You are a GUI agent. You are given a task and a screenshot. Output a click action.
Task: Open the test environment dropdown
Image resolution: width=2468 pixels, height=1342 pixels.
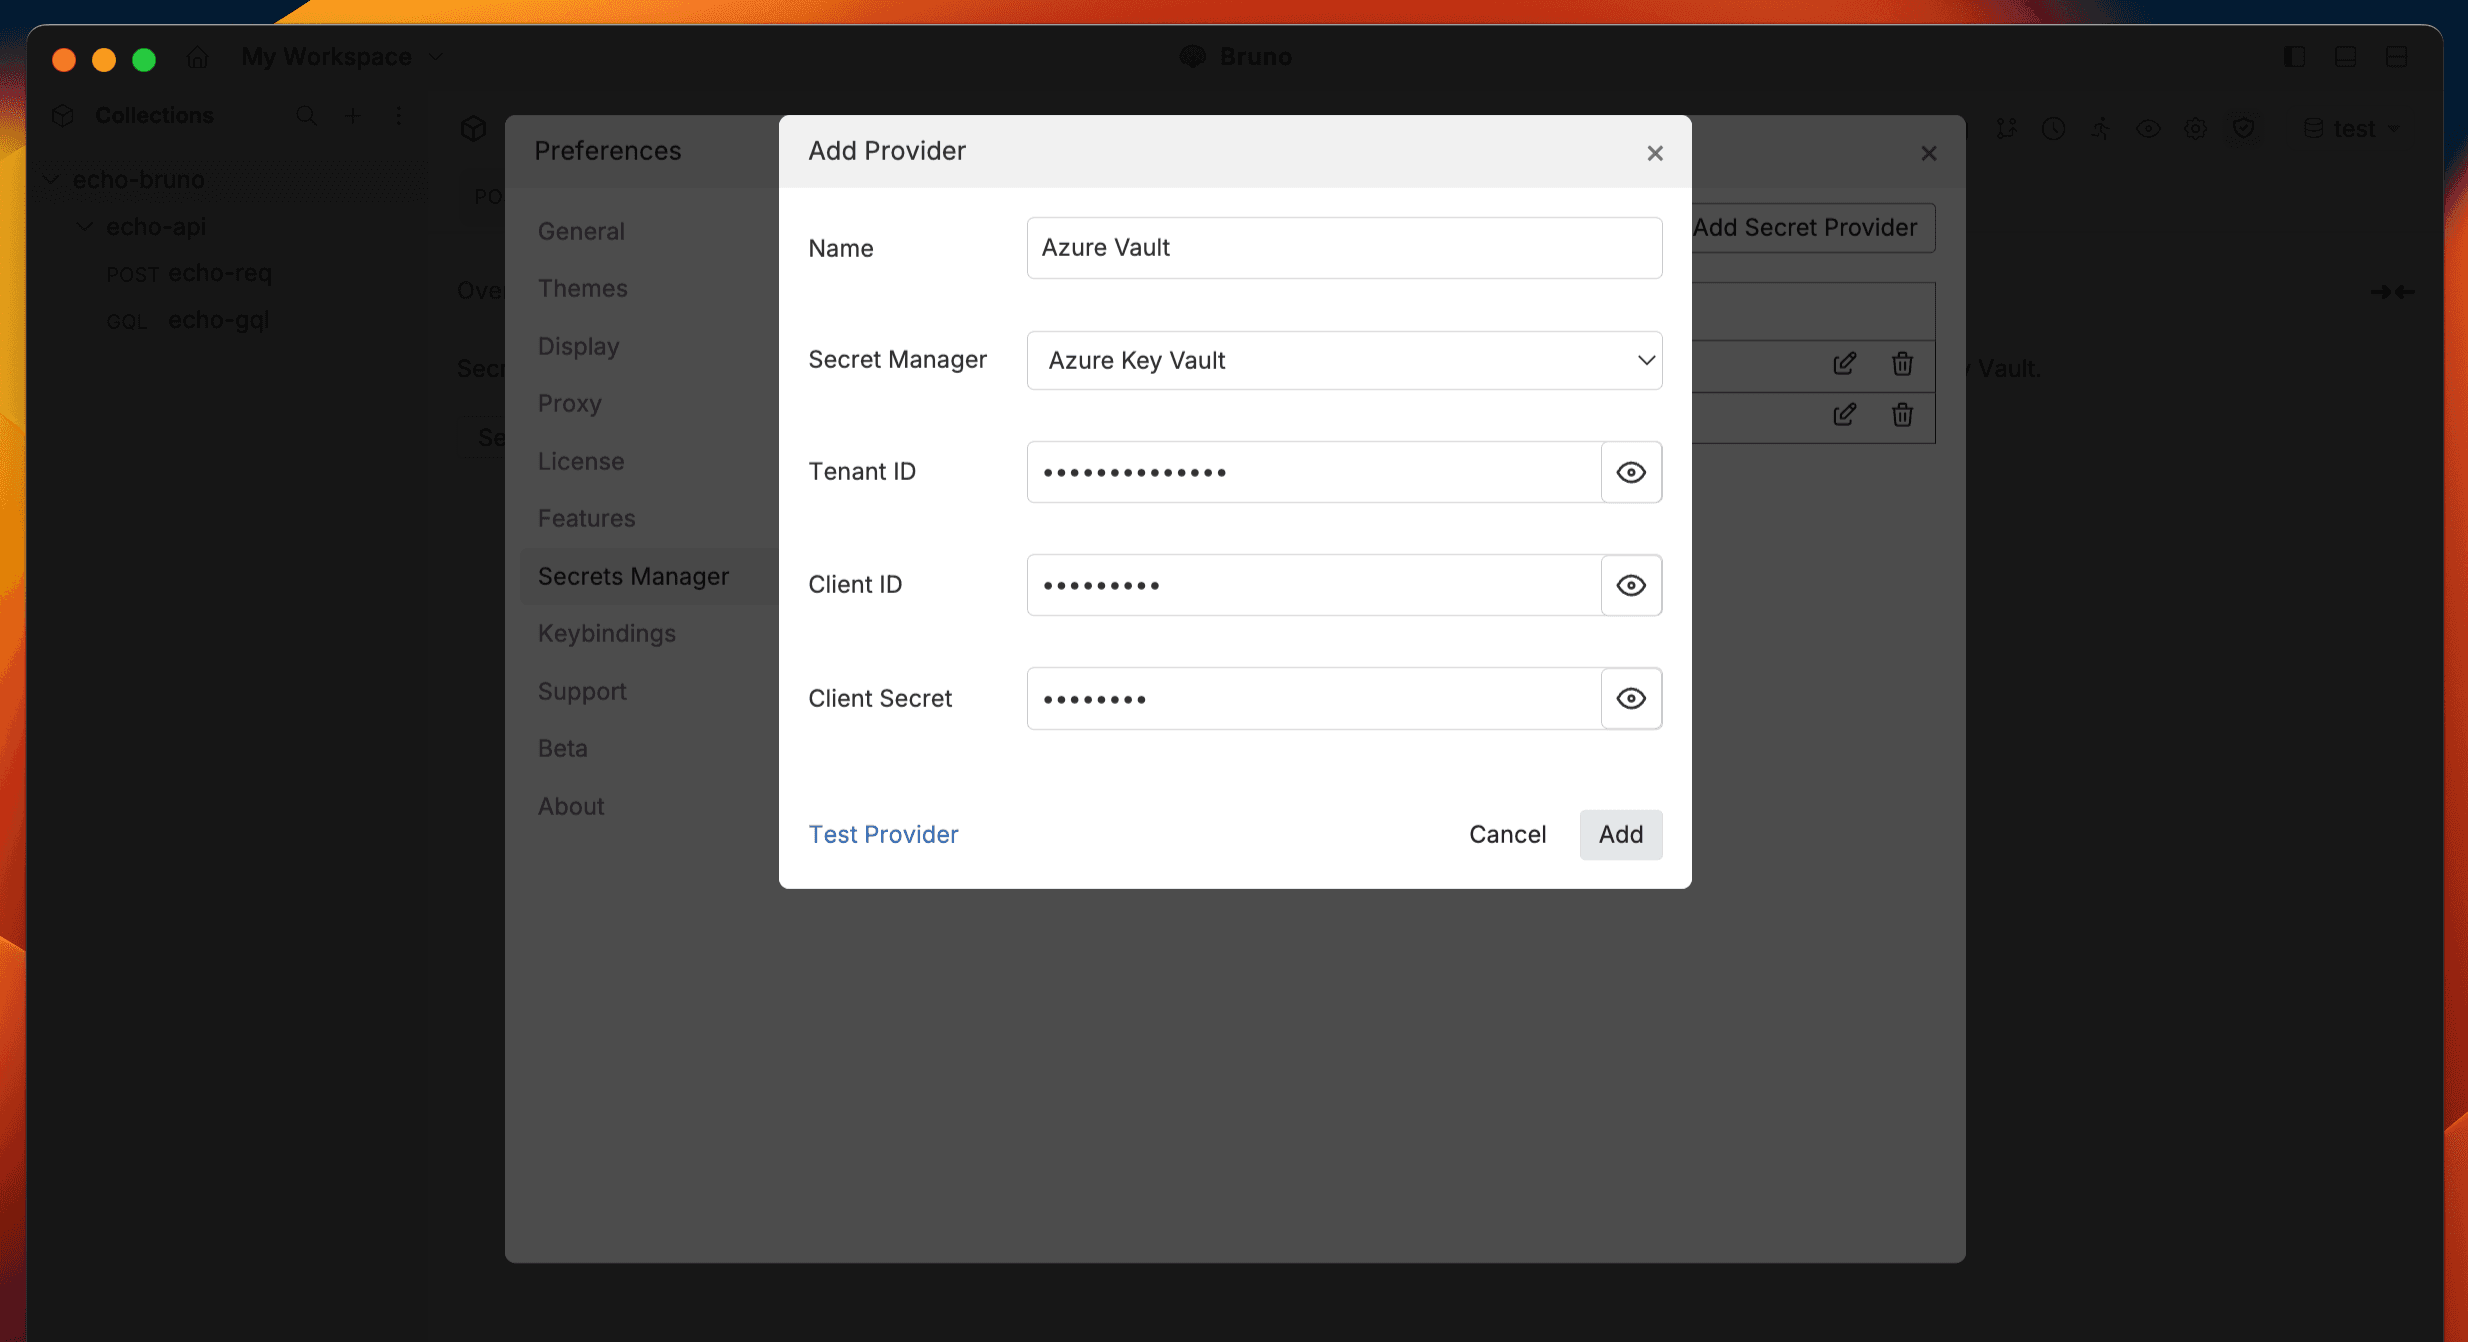pos(2352,128)
